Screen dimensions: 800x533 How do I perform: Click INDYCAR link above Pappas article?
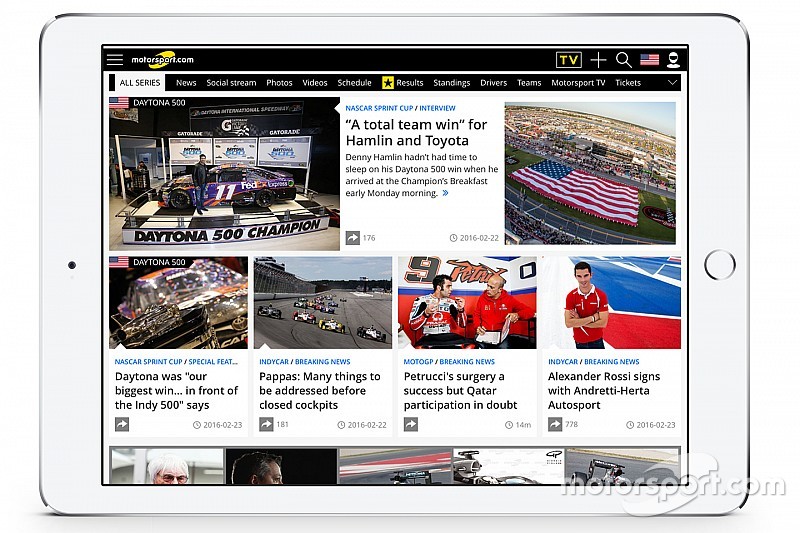pos(274,362)
